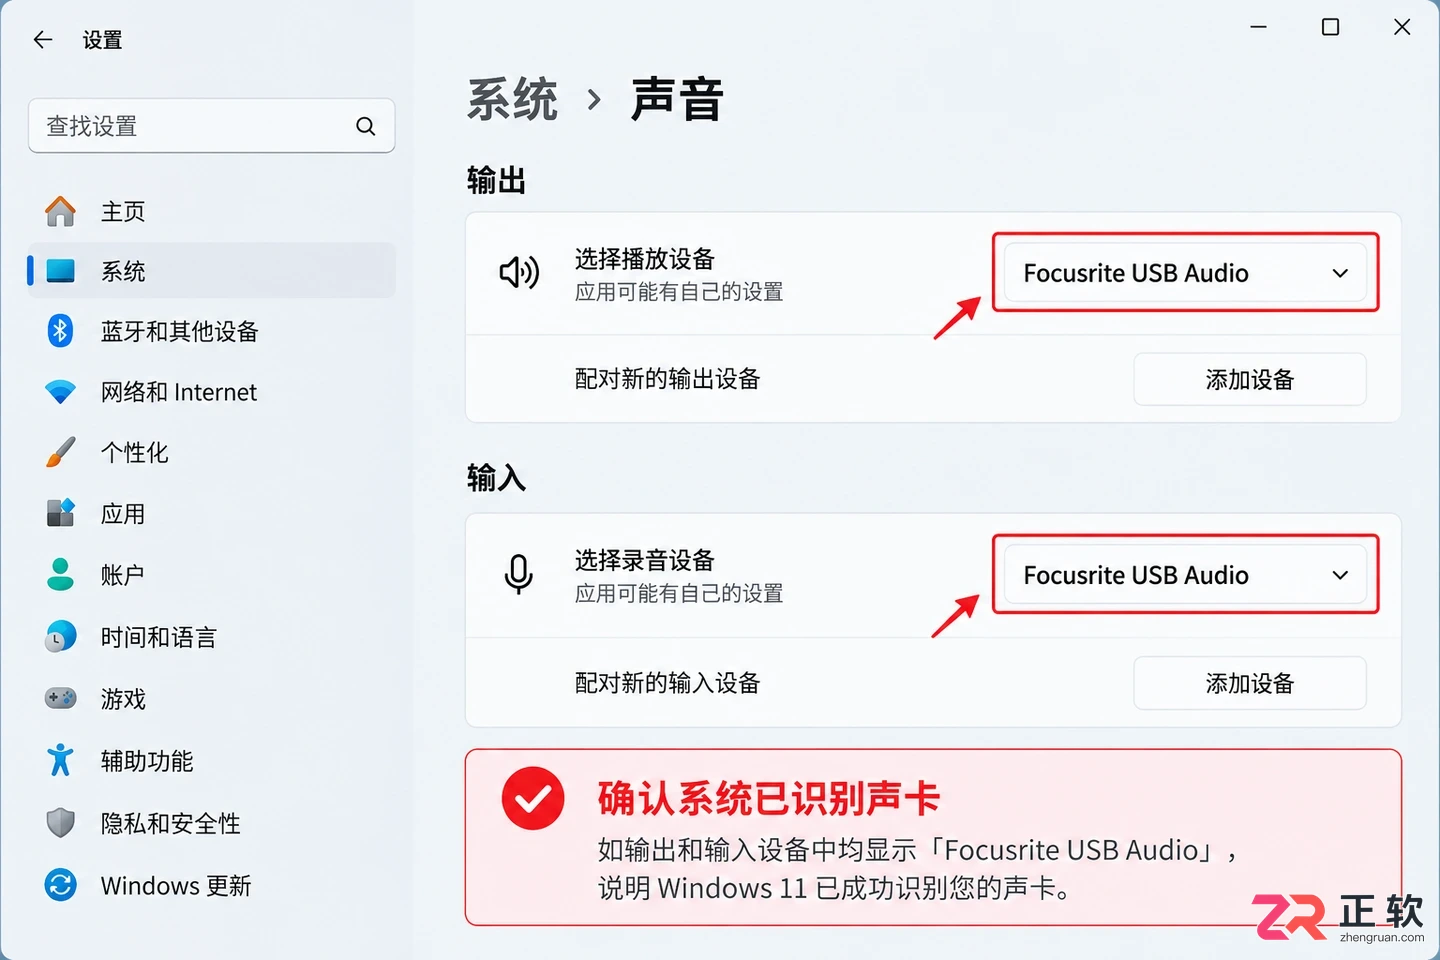Click the 选择录音设备 row text
1440x960 pixels.
pos(645,560)
